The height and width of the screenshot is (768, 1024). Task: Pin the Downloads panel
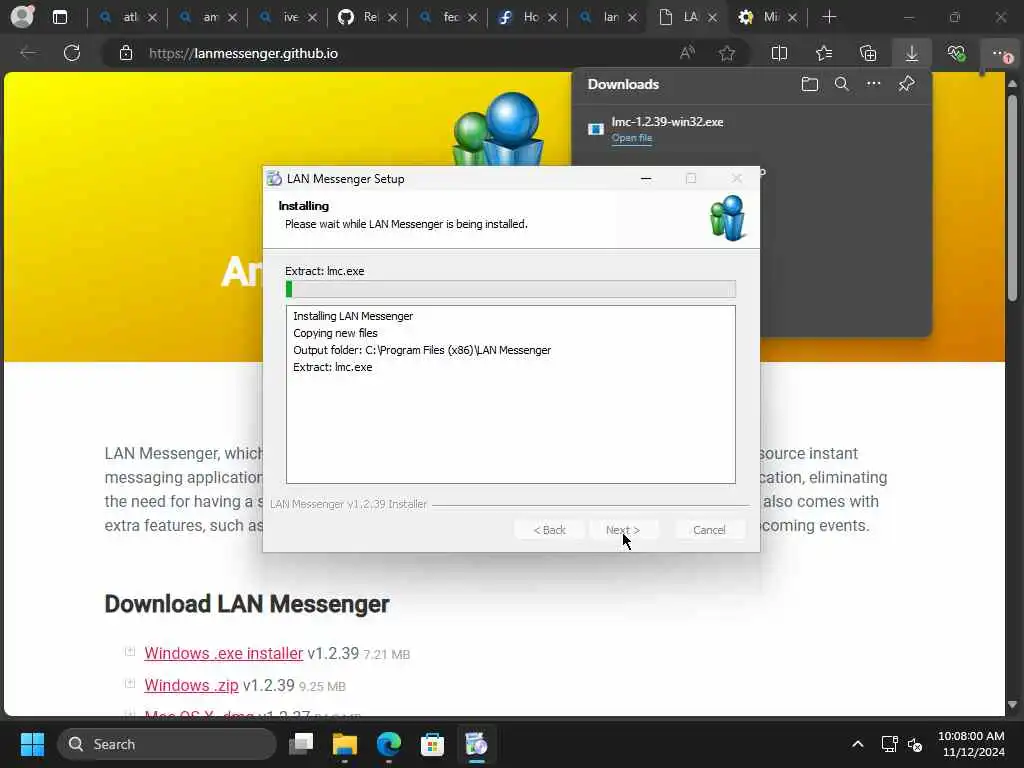(x=906, y=84)
